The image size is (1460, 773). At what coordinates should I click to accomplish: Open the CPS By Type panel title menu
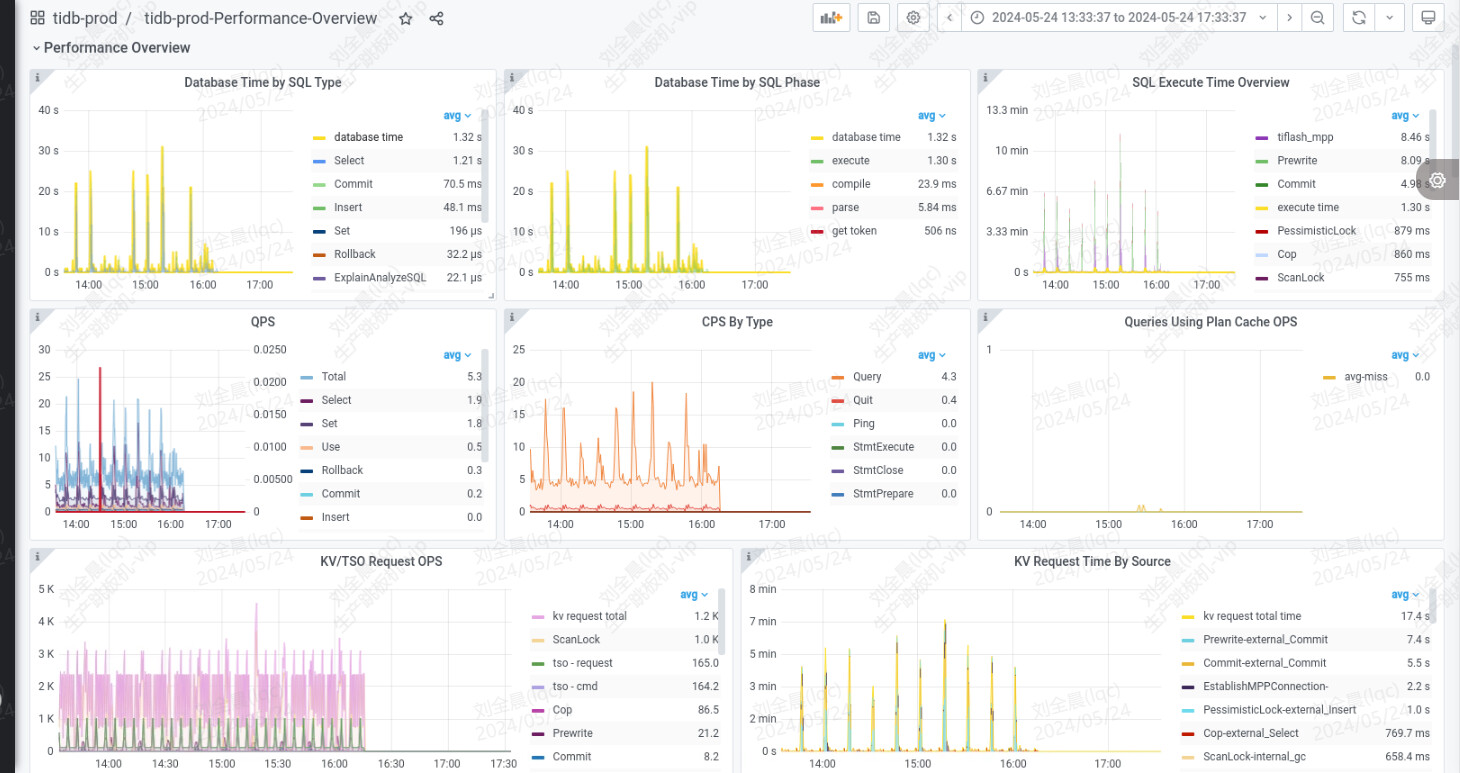click(x=737, y=322)
